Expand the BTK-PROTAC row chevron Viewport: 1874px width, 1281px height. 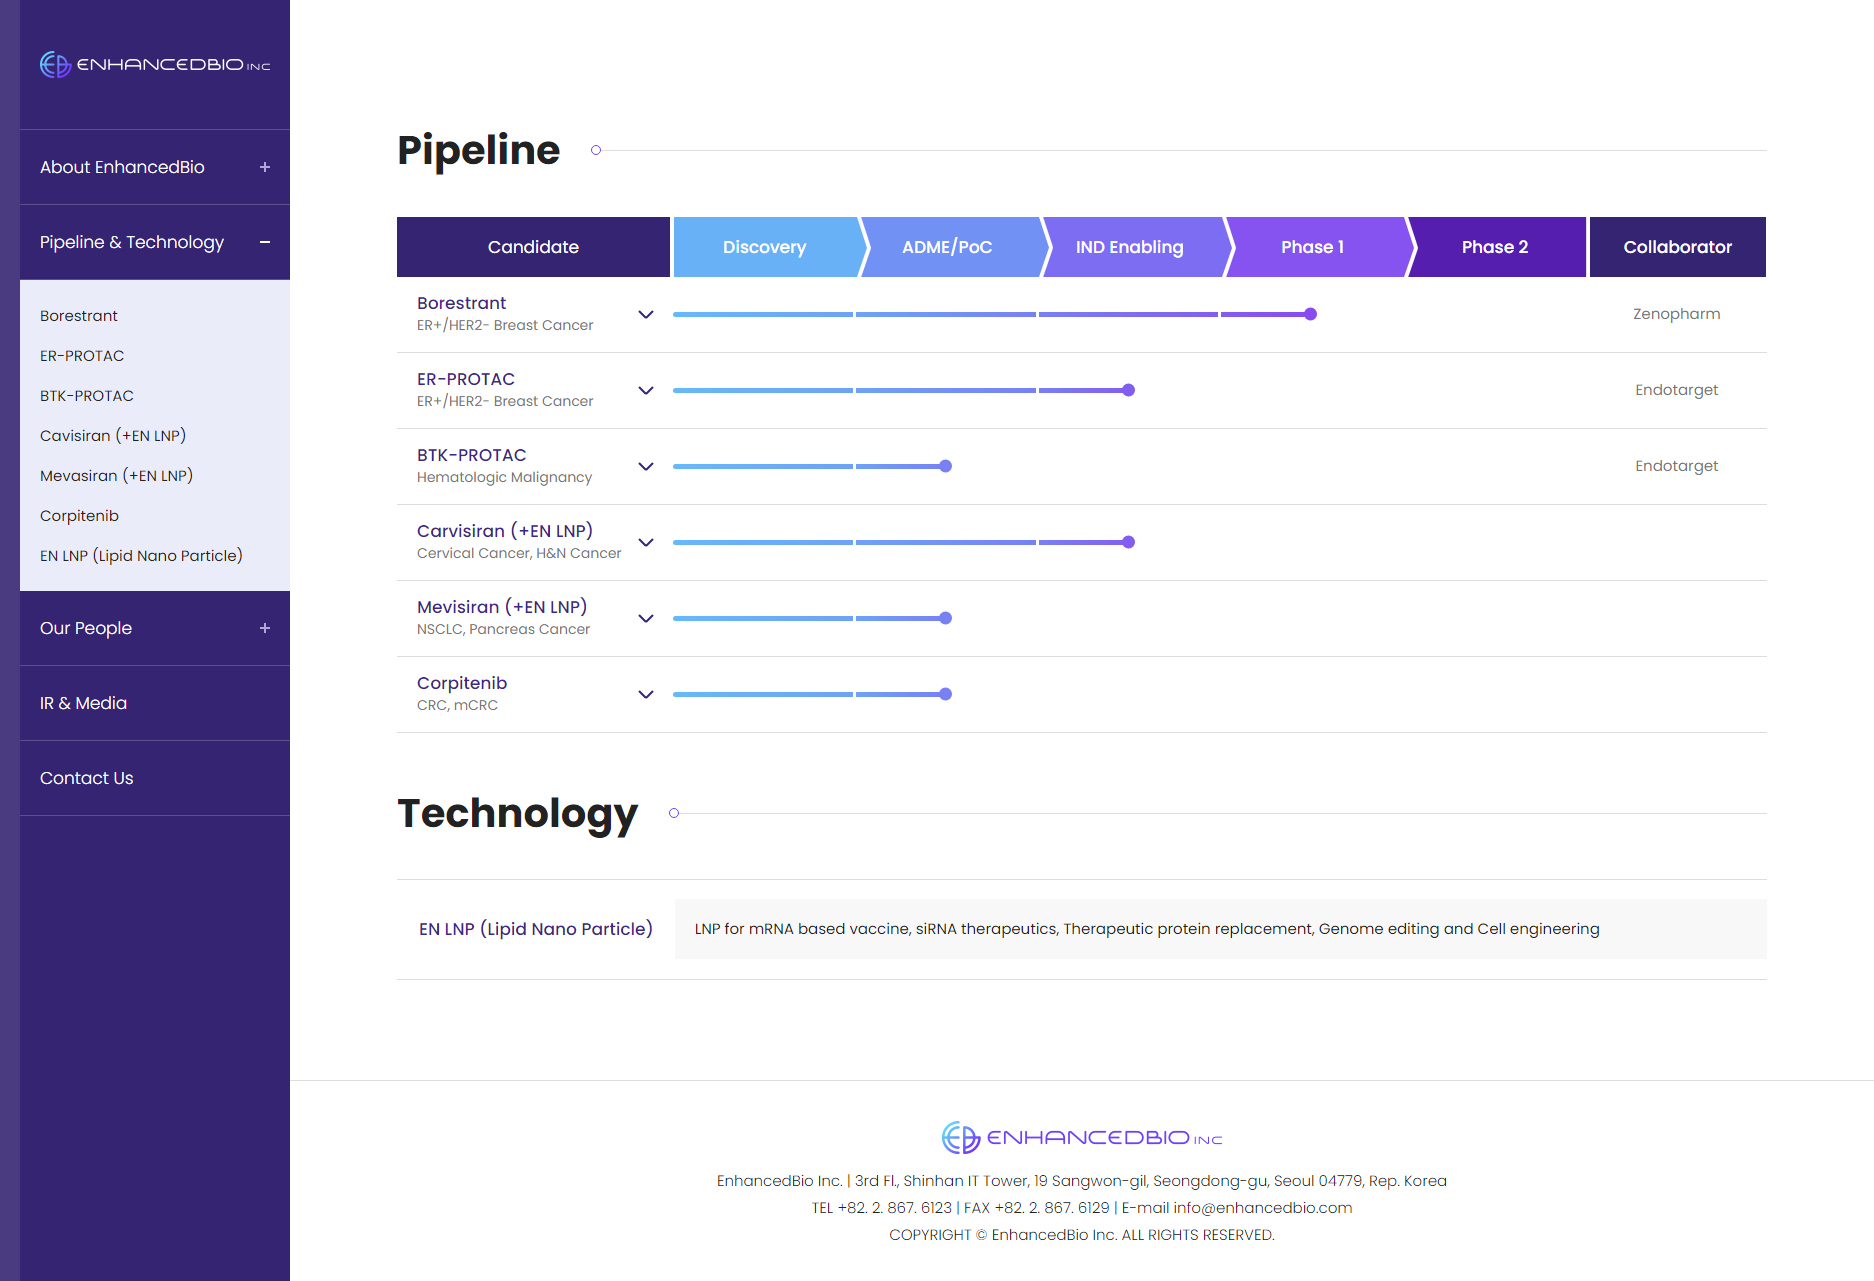tap(646, 466)
